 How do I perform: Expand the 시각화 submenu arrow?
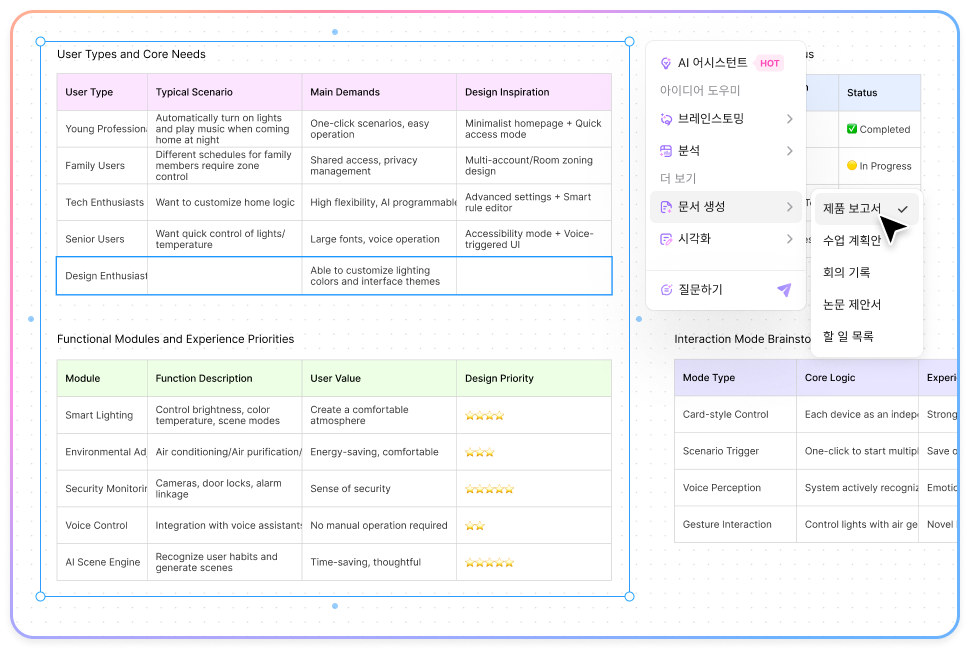click(x=789, y=239)
